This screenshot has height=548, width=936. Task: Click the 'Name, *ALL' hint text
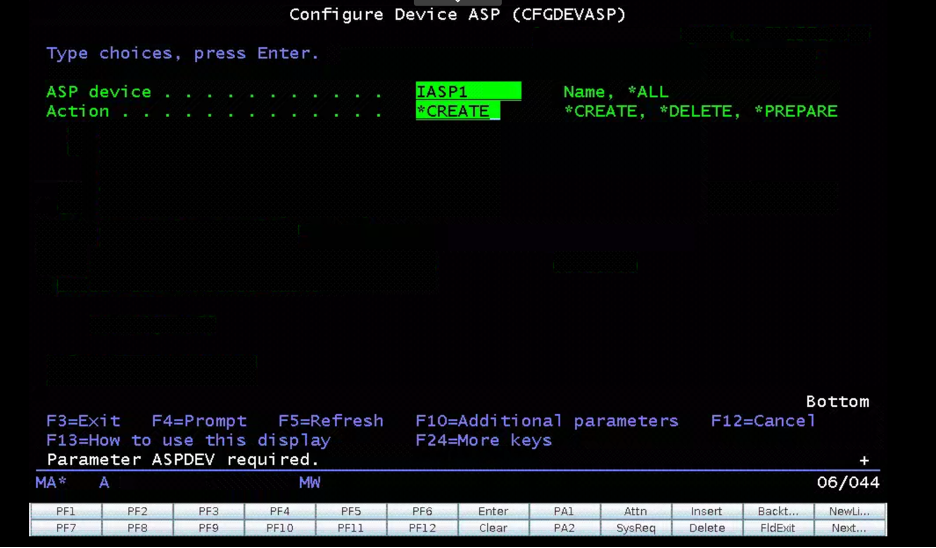[616, 92]
